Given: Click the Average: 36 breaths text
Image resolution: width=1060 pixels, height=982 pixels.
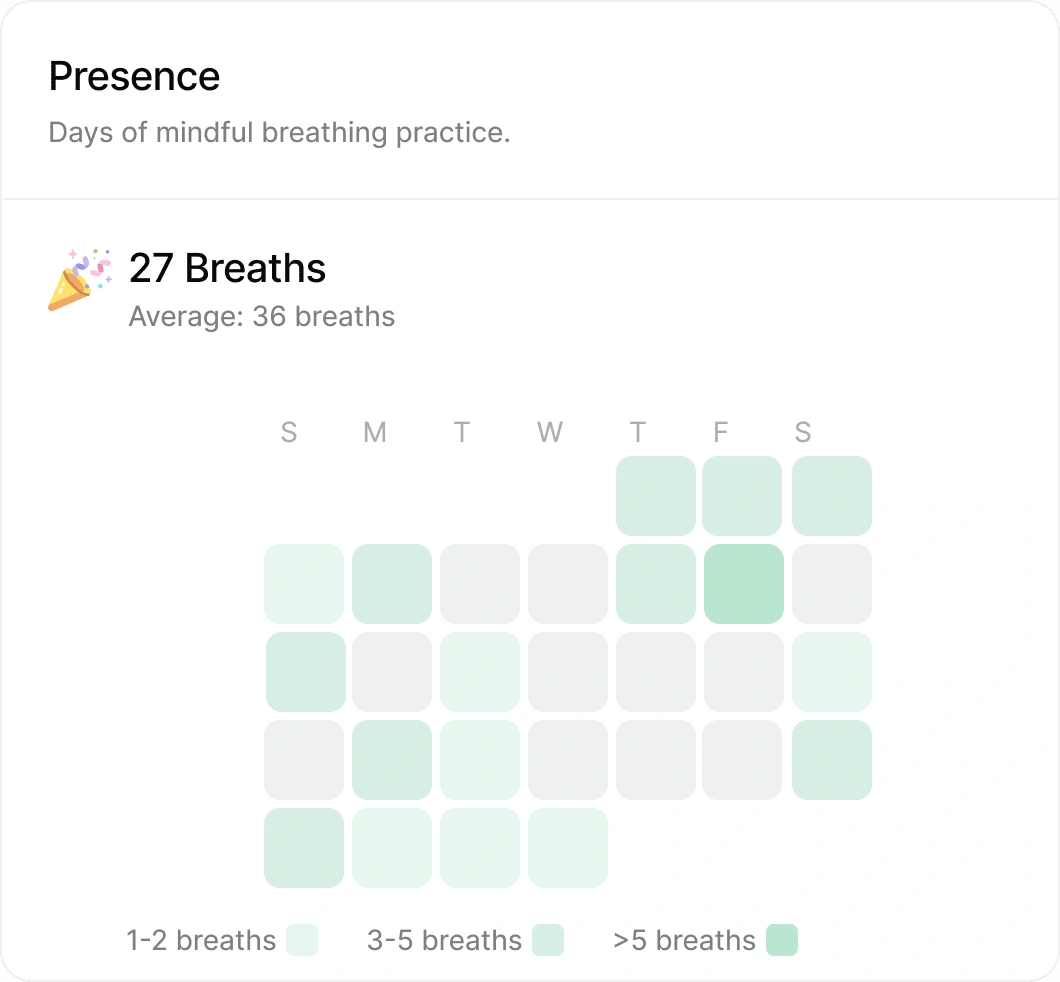Looking at the screenshot, I should point(261,316).
